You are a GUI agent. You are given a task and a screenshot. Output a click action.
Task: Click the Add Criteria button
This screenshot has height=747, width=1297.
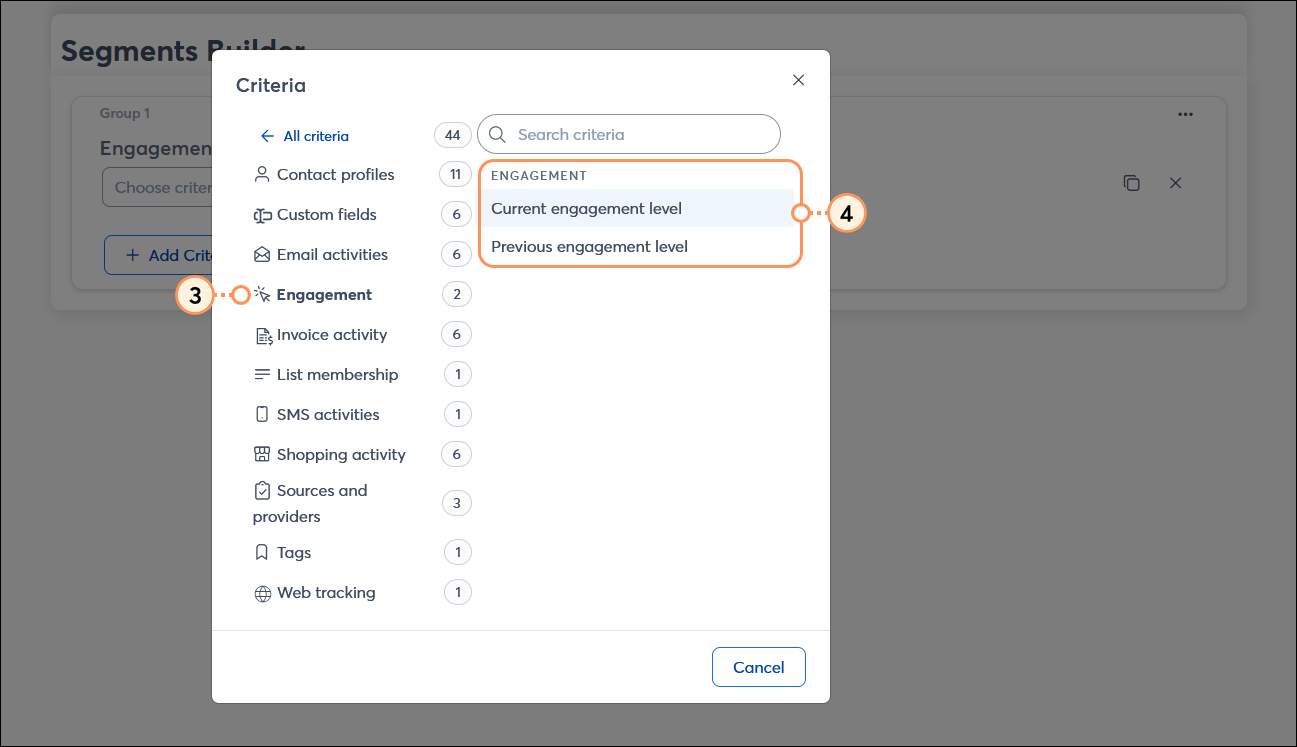pyautogui.click(x=160, y=256)
